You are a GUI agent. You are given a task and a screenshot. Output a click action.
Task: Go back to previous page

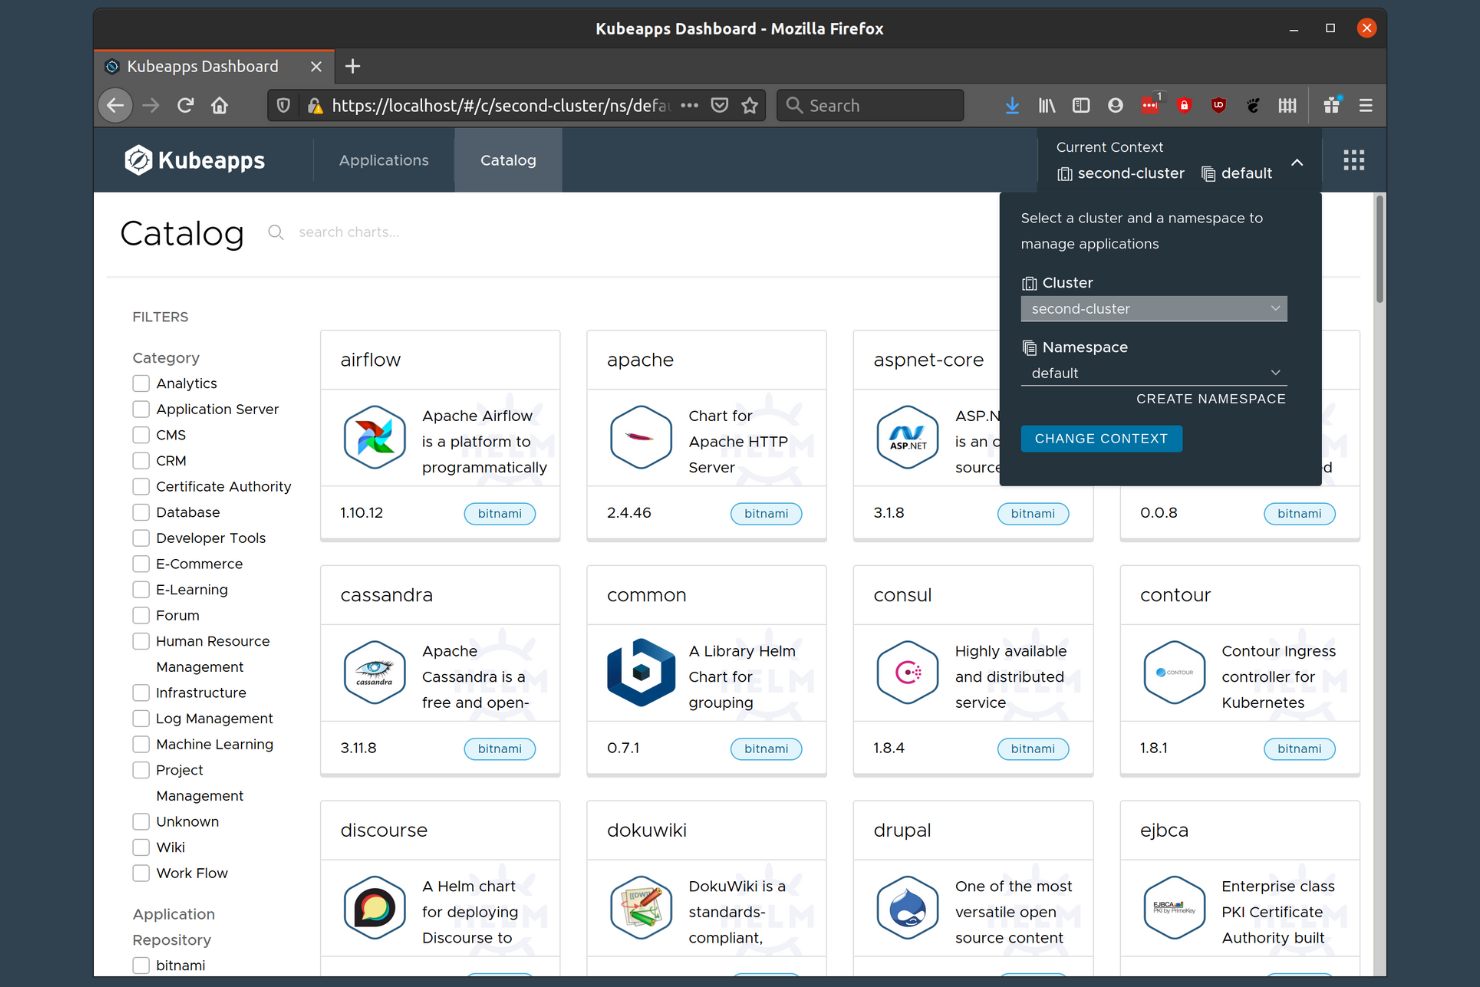(116, 105)
